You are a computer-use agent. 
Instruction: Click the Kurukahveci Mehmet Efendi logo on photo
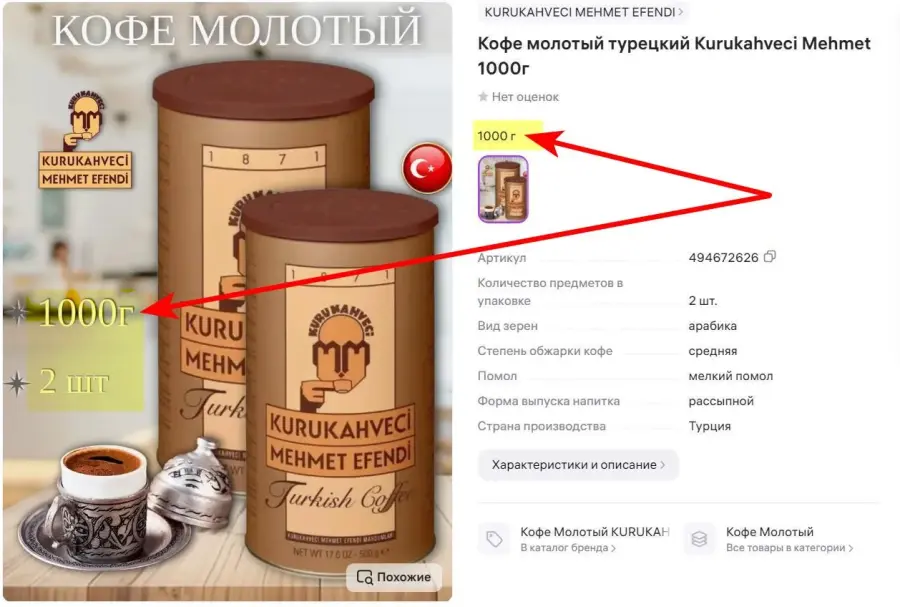(x=86, y=139)
